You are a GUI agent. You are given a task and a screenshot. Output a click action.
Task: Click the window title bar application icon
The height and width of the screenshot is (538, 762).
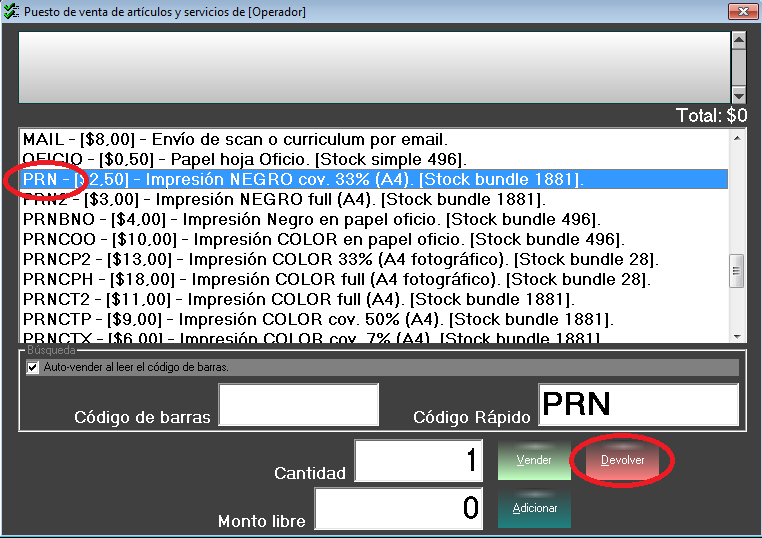(x=11, y=11)
